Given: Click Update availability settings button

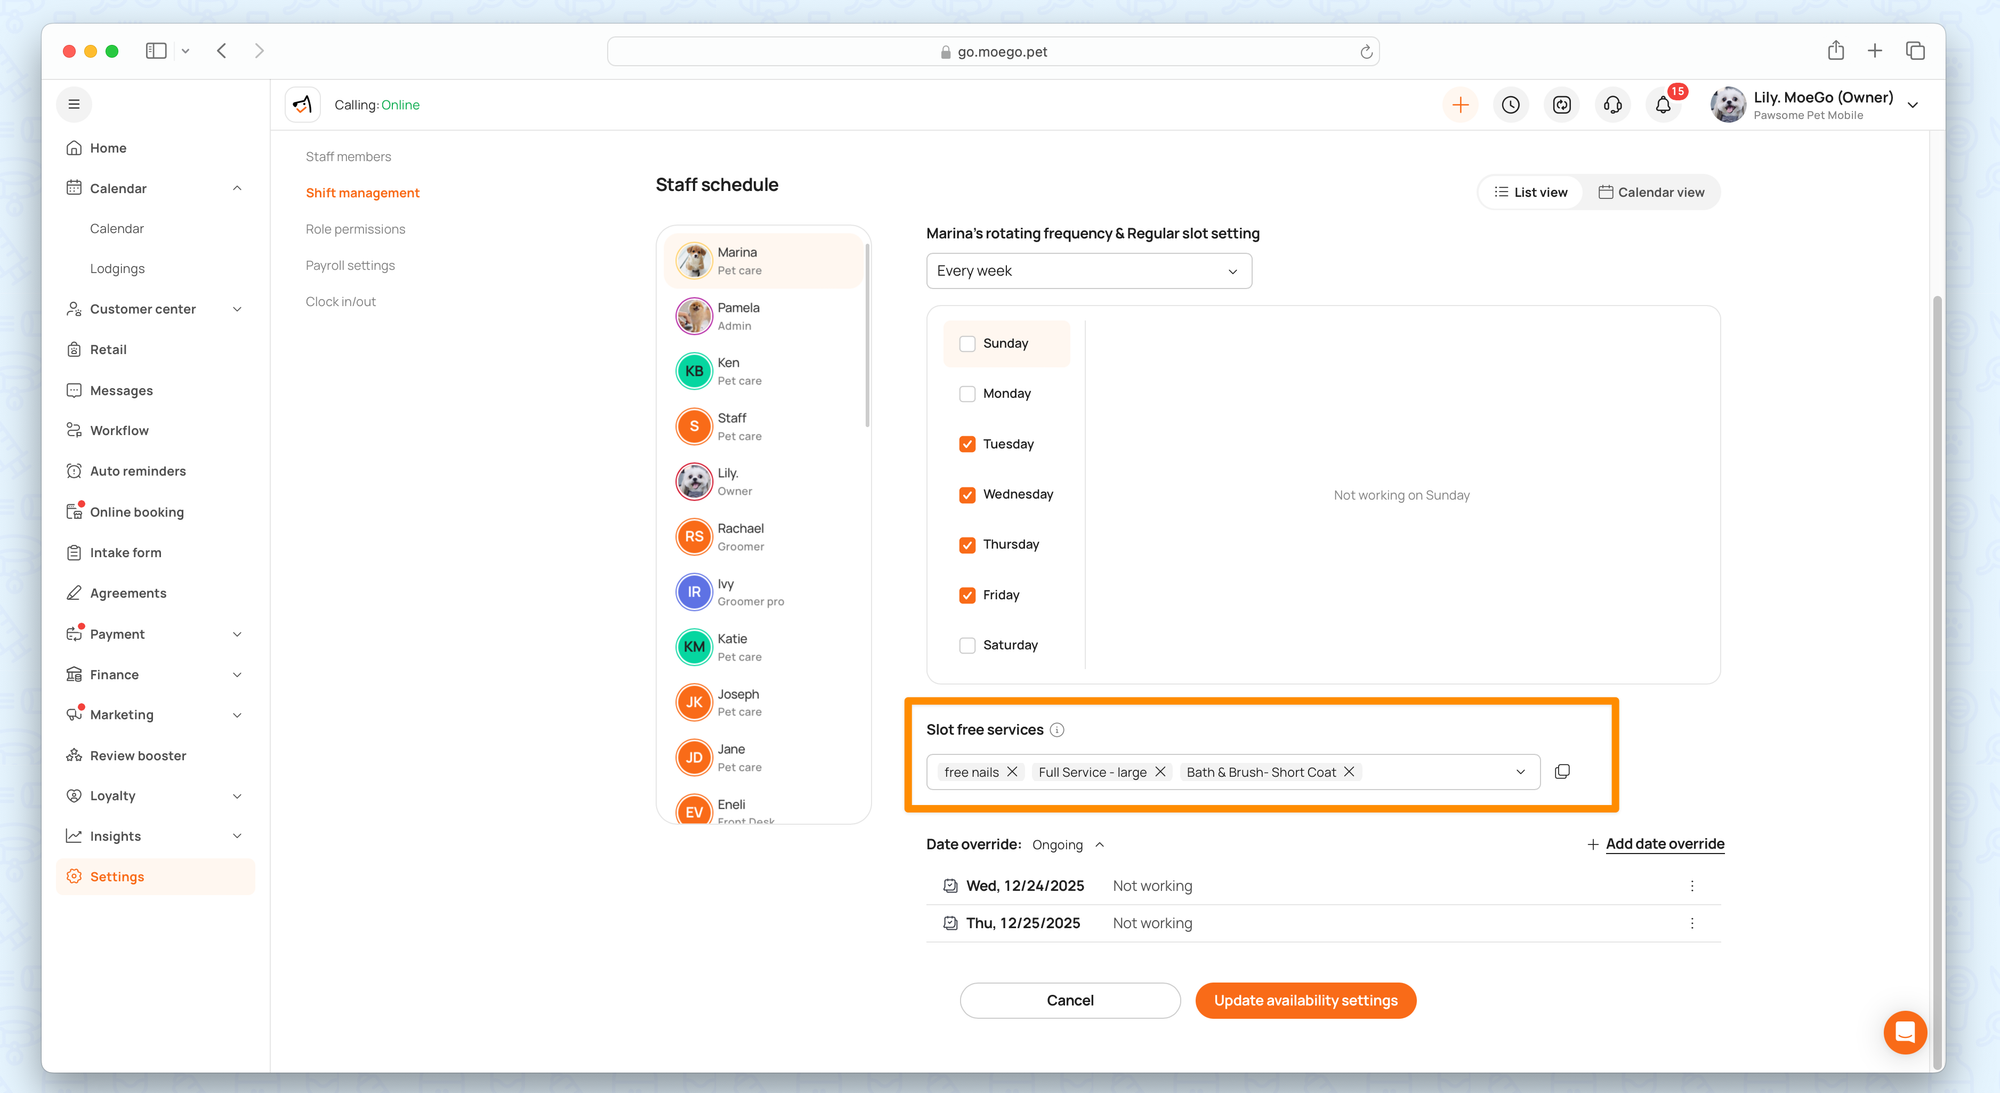Looking at the screenshot, I should pyautogui.click(x=1305, y=1000).
